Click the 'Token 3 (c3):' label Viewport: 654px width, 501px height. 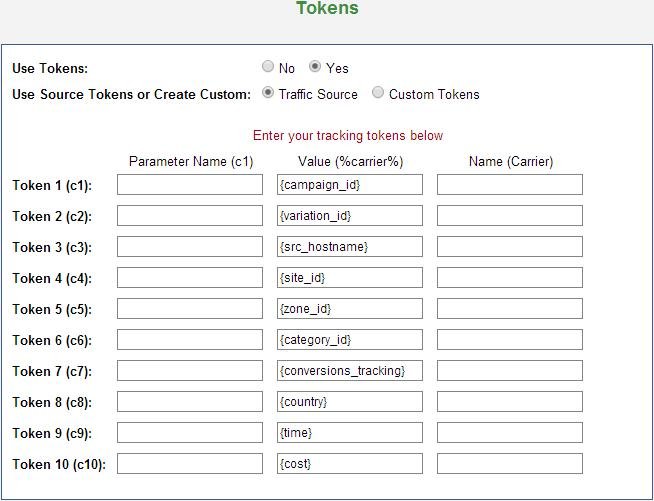pyautogui.click(x=52, y=247)
